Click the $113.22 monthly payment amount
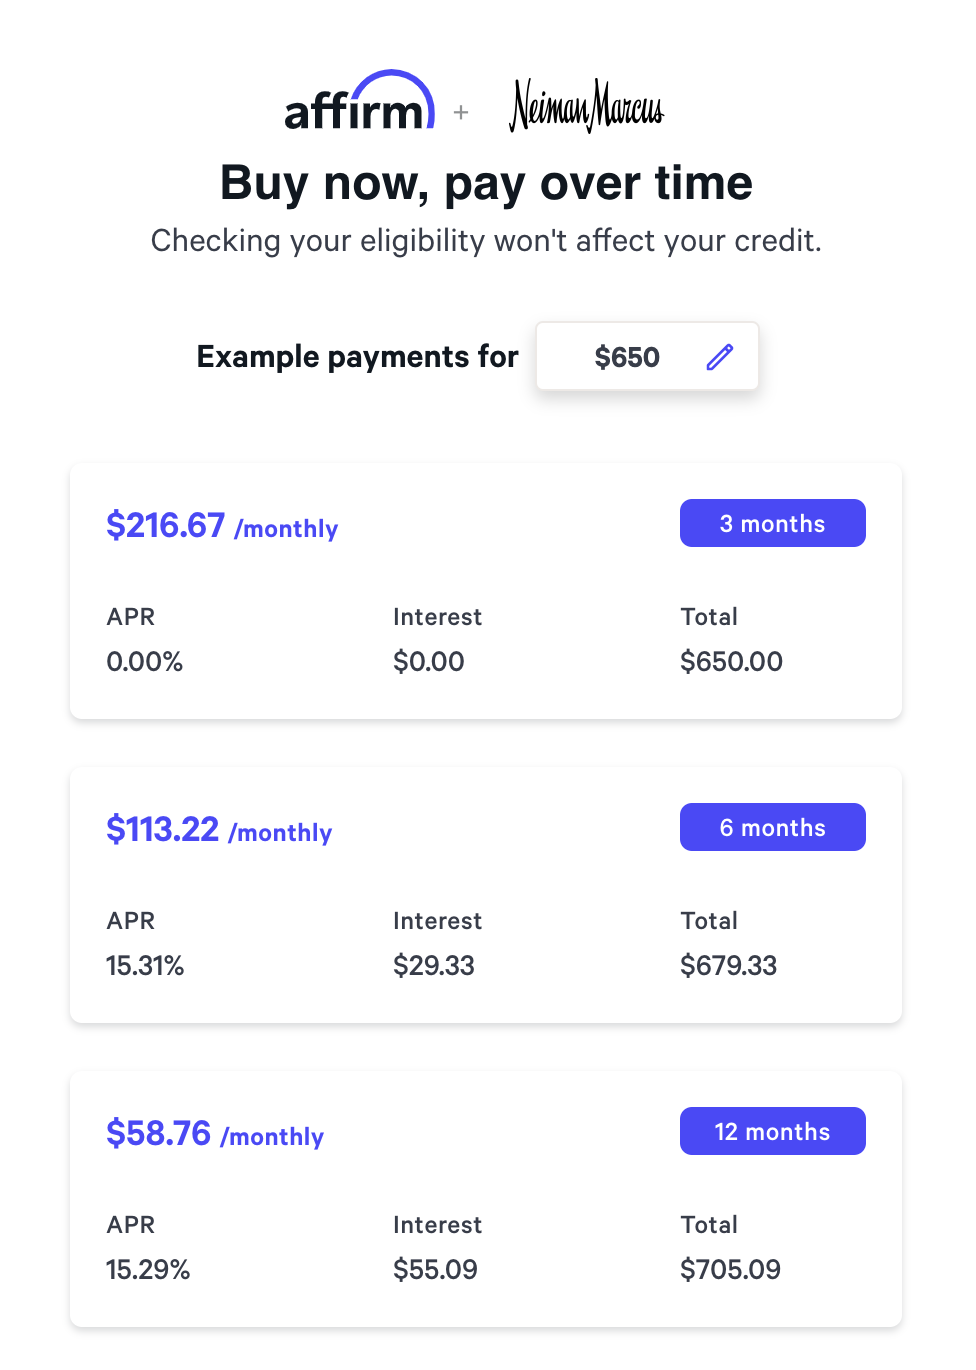 pyautogui.click(x=163, y=829)
